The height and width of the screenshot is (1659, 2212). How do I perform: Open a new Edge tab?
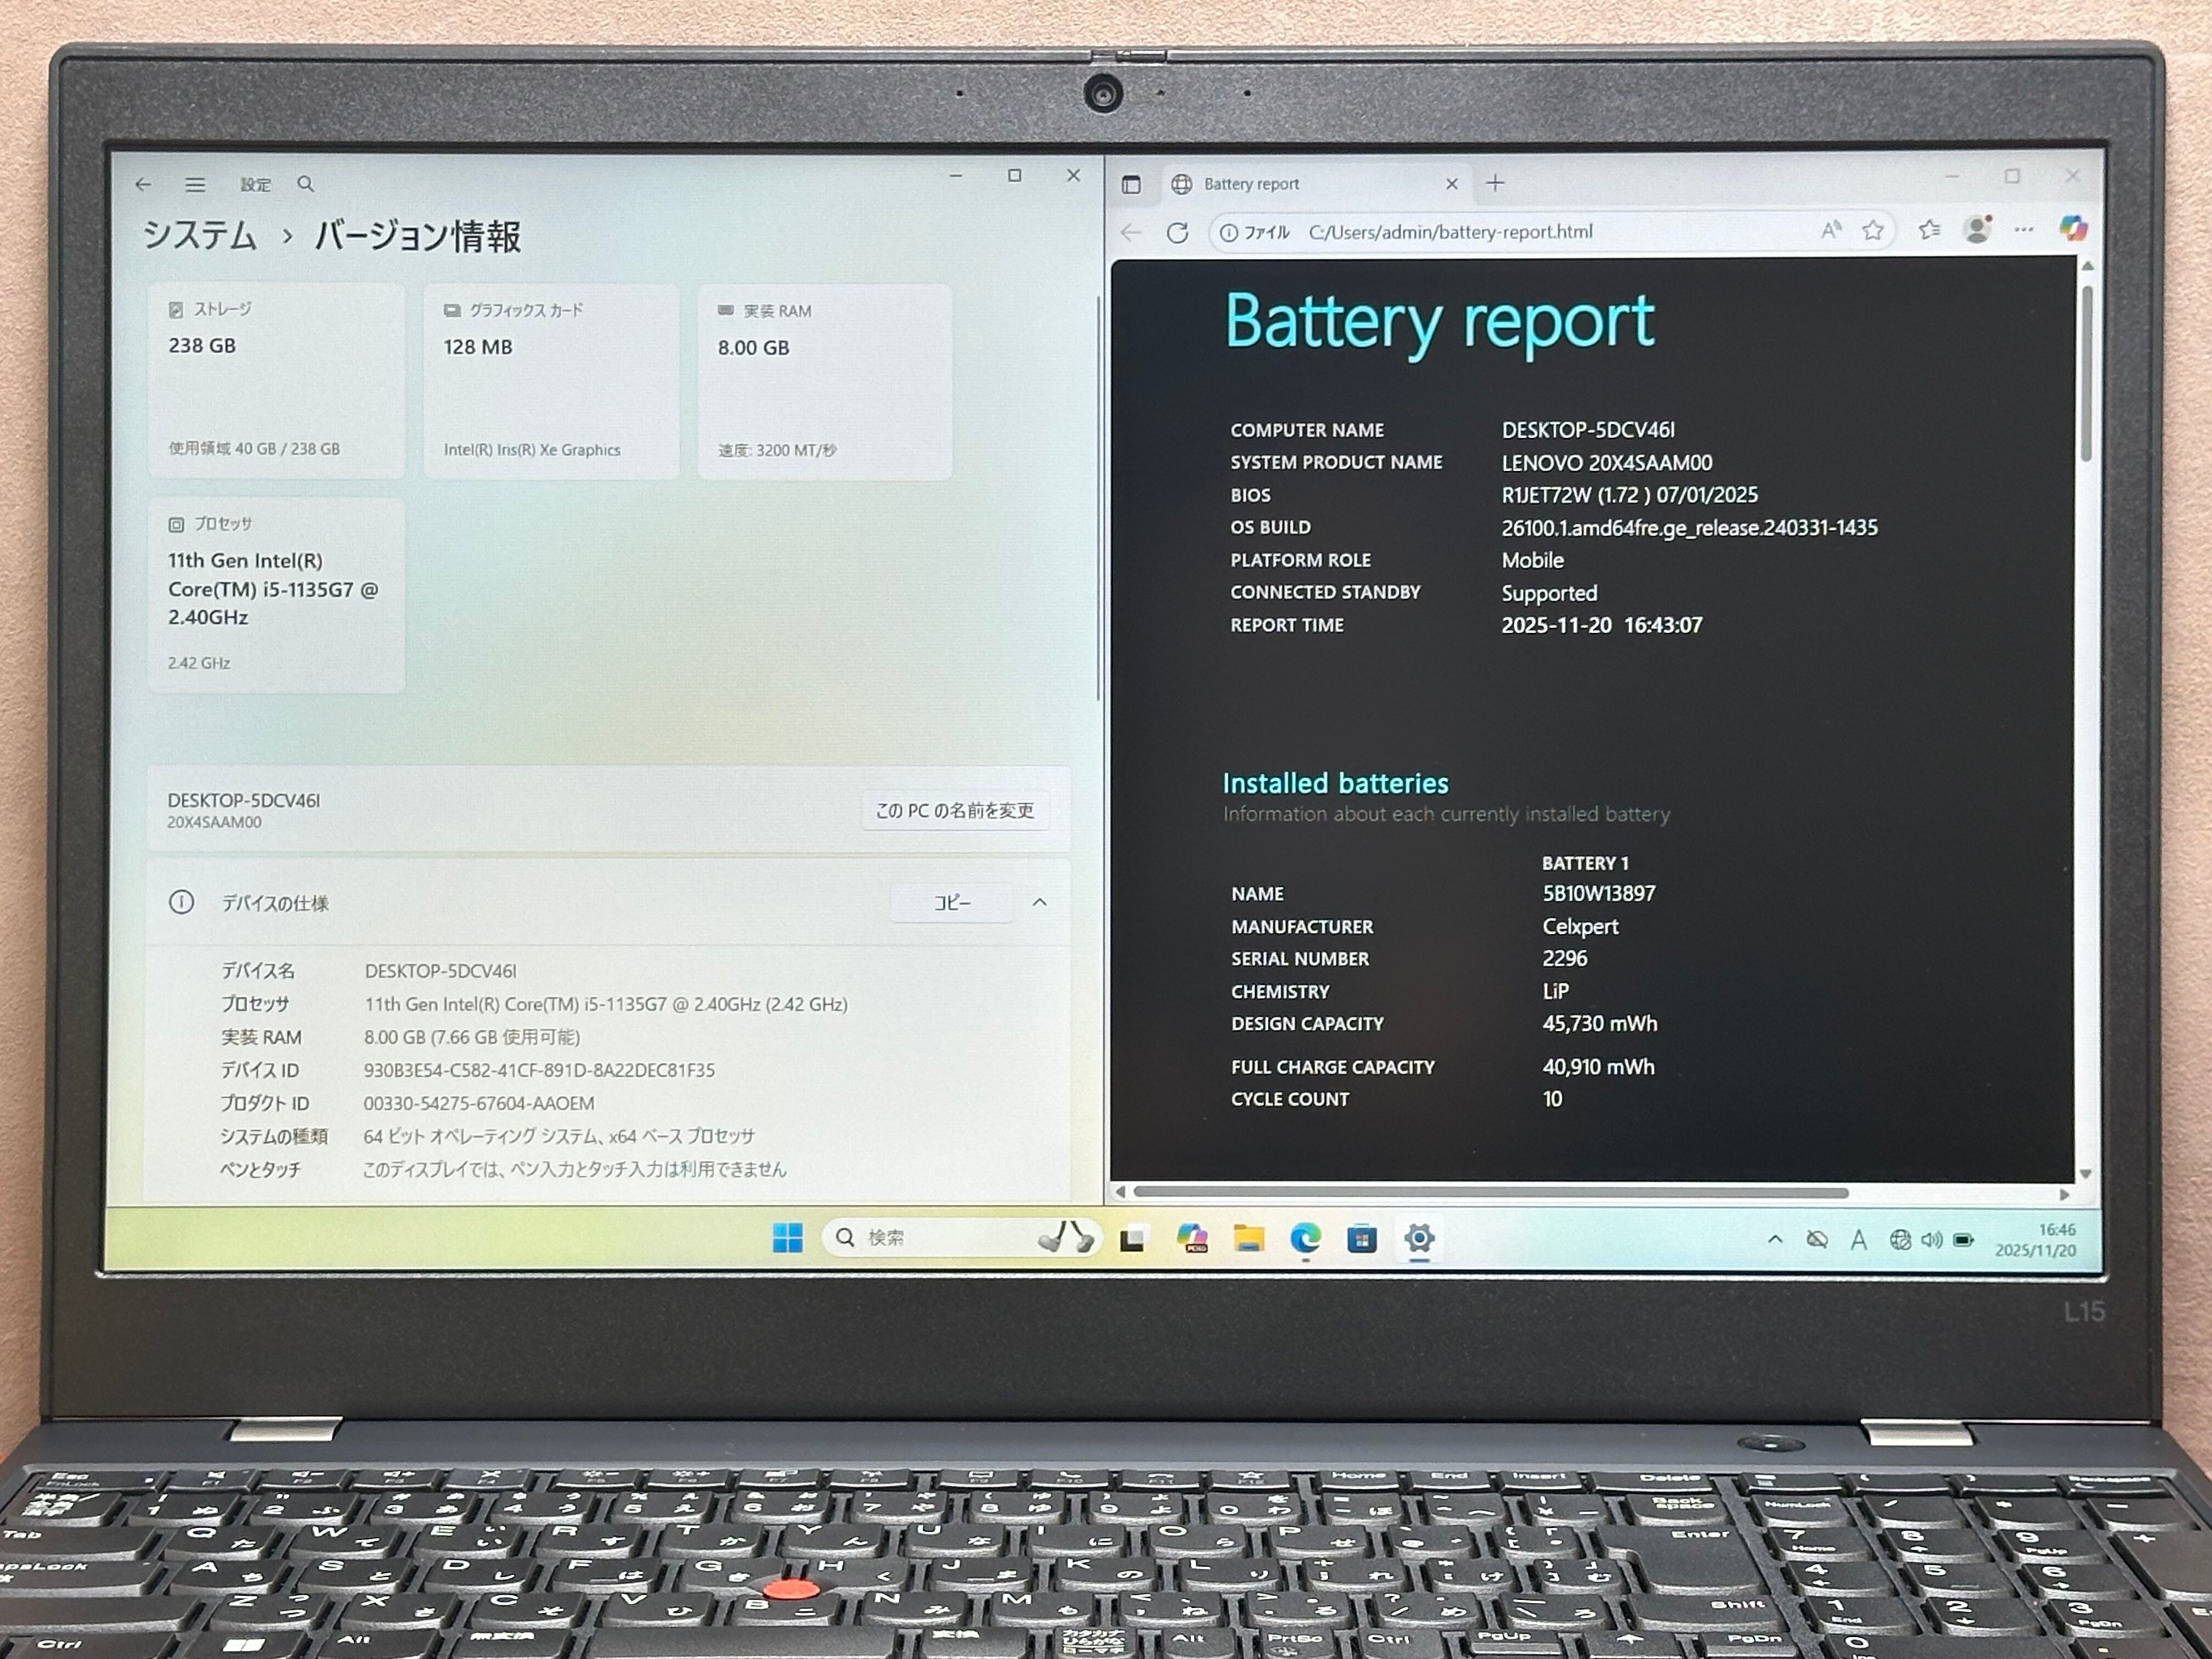tap(1495, 183)
